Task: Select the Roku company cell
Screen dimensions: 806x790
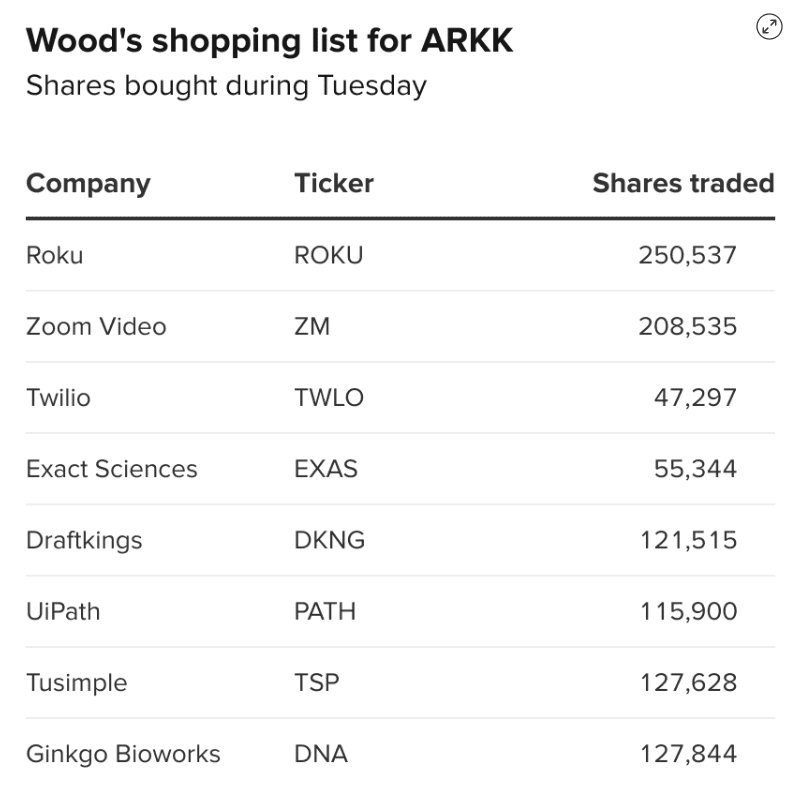Action: pos(55,255)
